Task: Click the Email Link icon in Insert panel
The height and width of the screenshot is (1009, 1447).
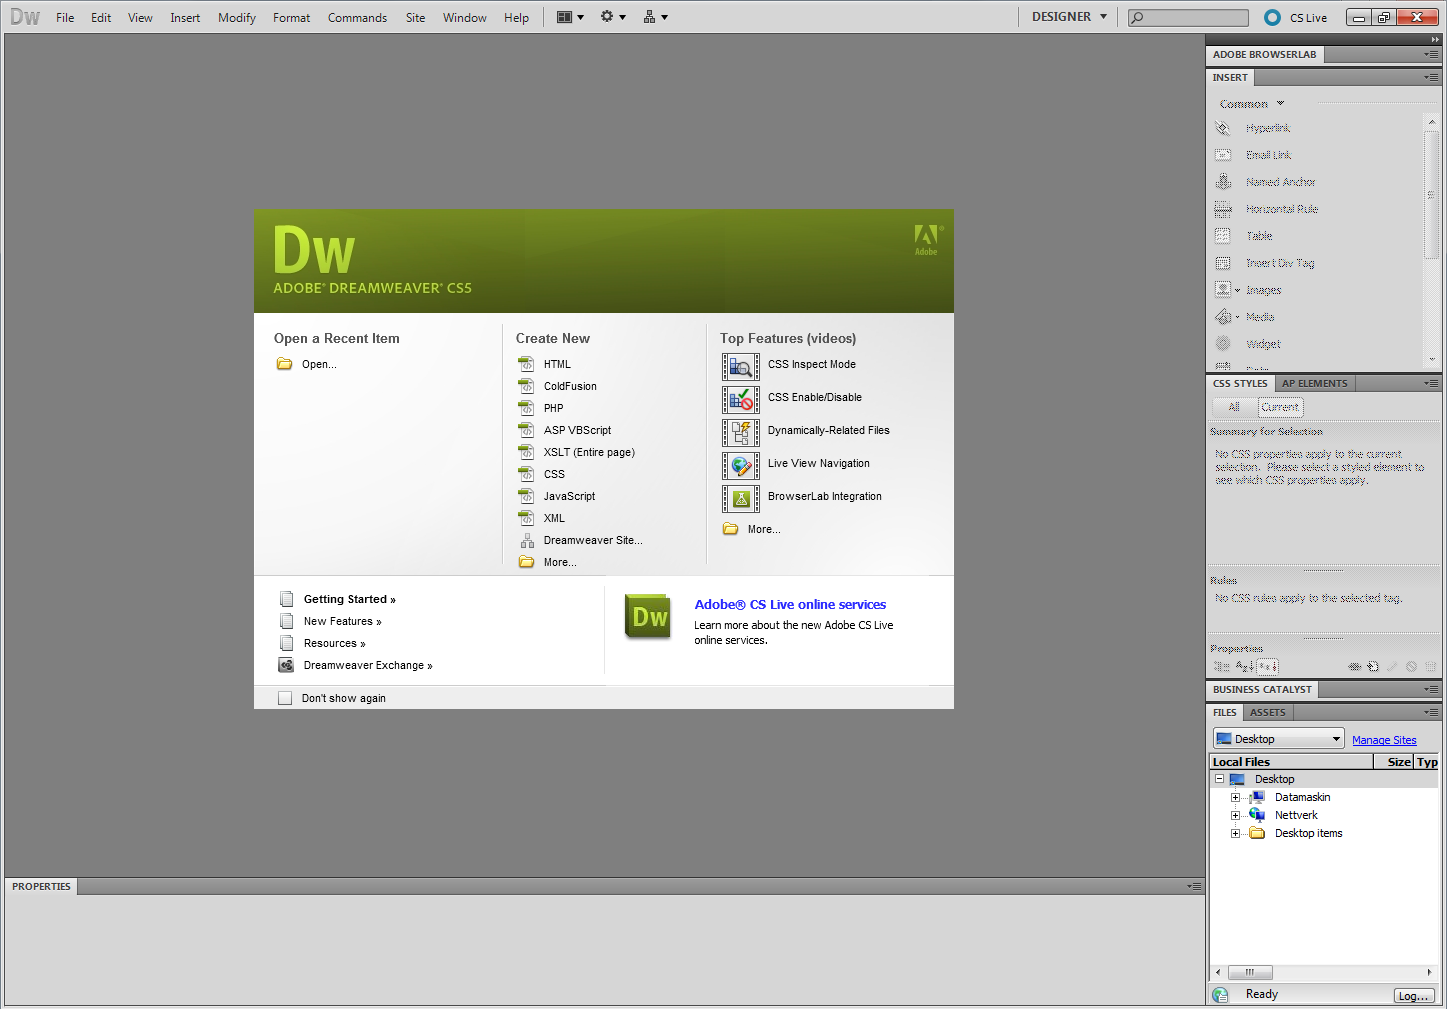Action: 1223,155
